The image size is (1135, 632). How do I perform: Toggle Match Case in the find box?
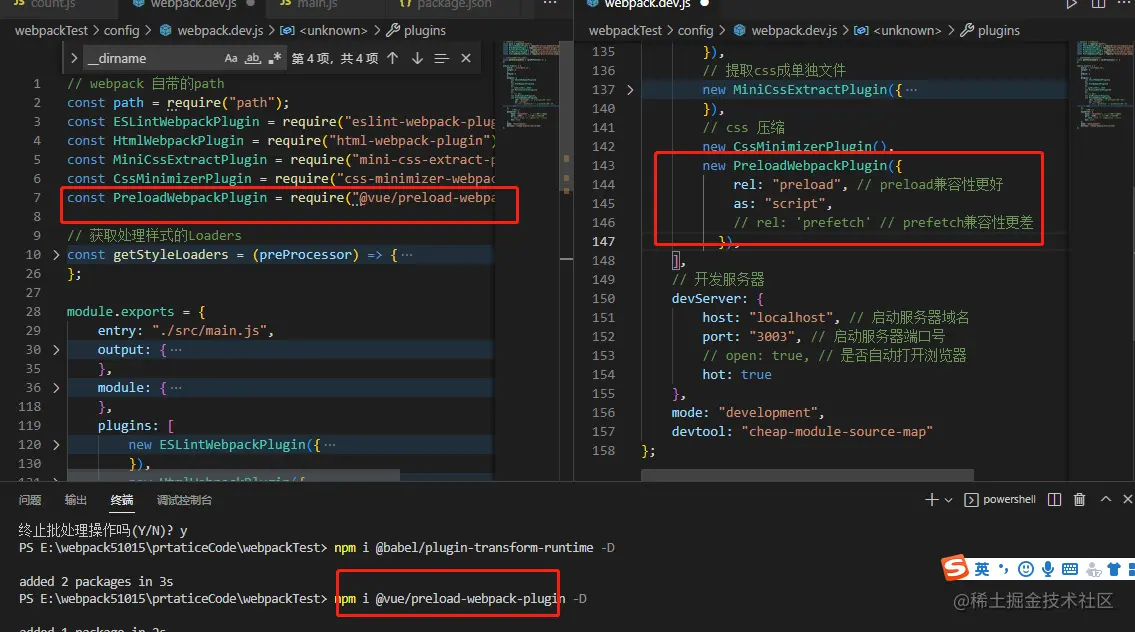coord(231,59)
